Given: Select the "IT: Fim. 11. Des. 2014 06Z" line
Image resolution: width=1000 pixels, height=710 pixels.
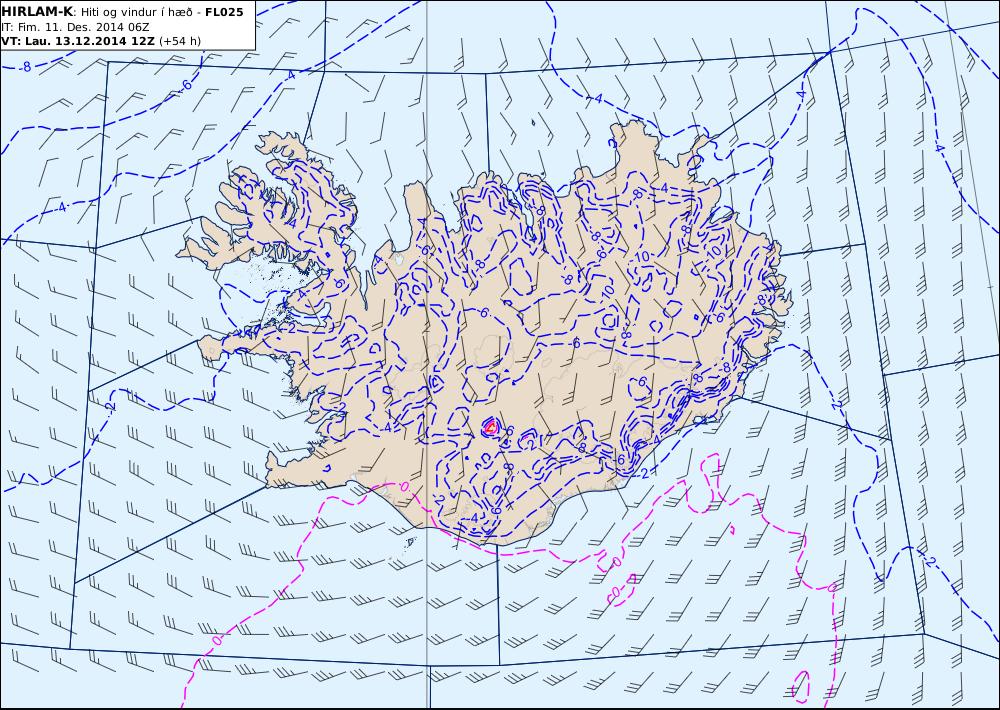Looking at the screenshot, I should (x=75, y=27).
